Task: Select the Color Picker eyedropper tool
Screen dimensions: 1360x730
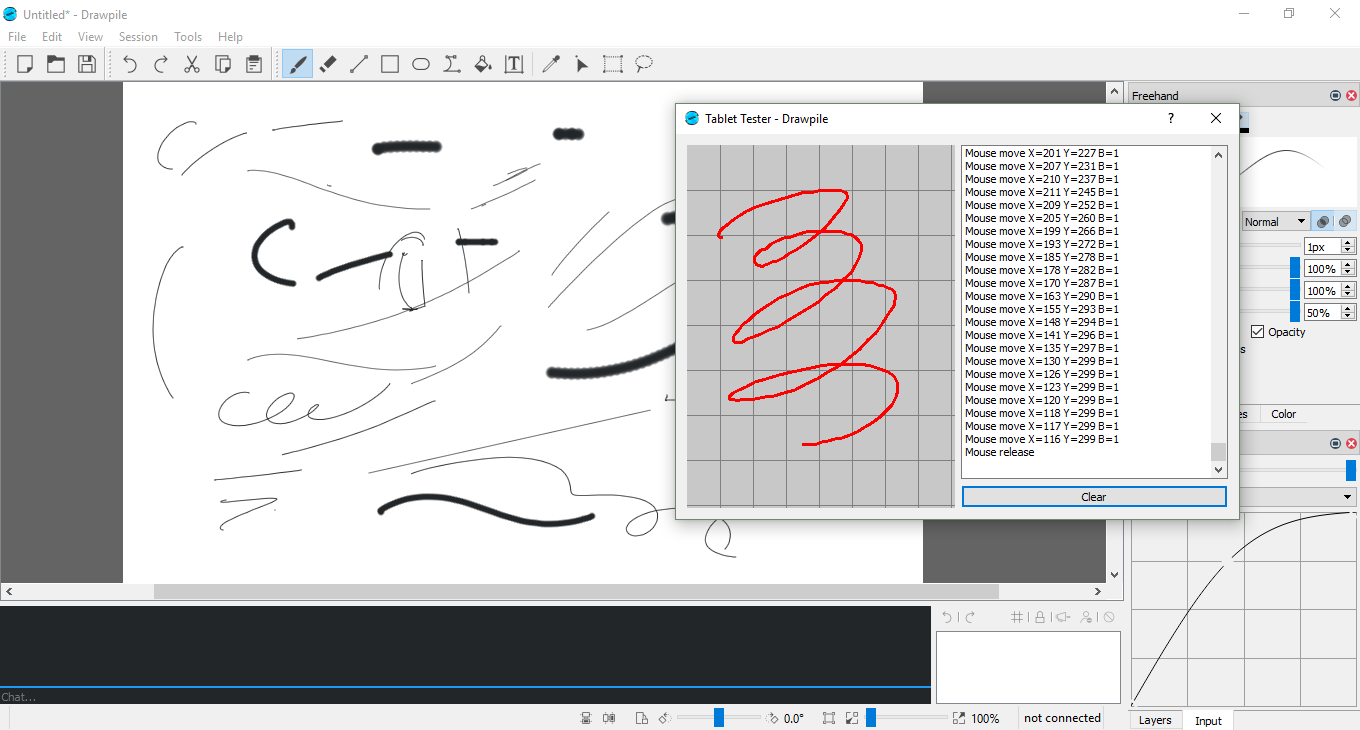Action: [551, 63]
